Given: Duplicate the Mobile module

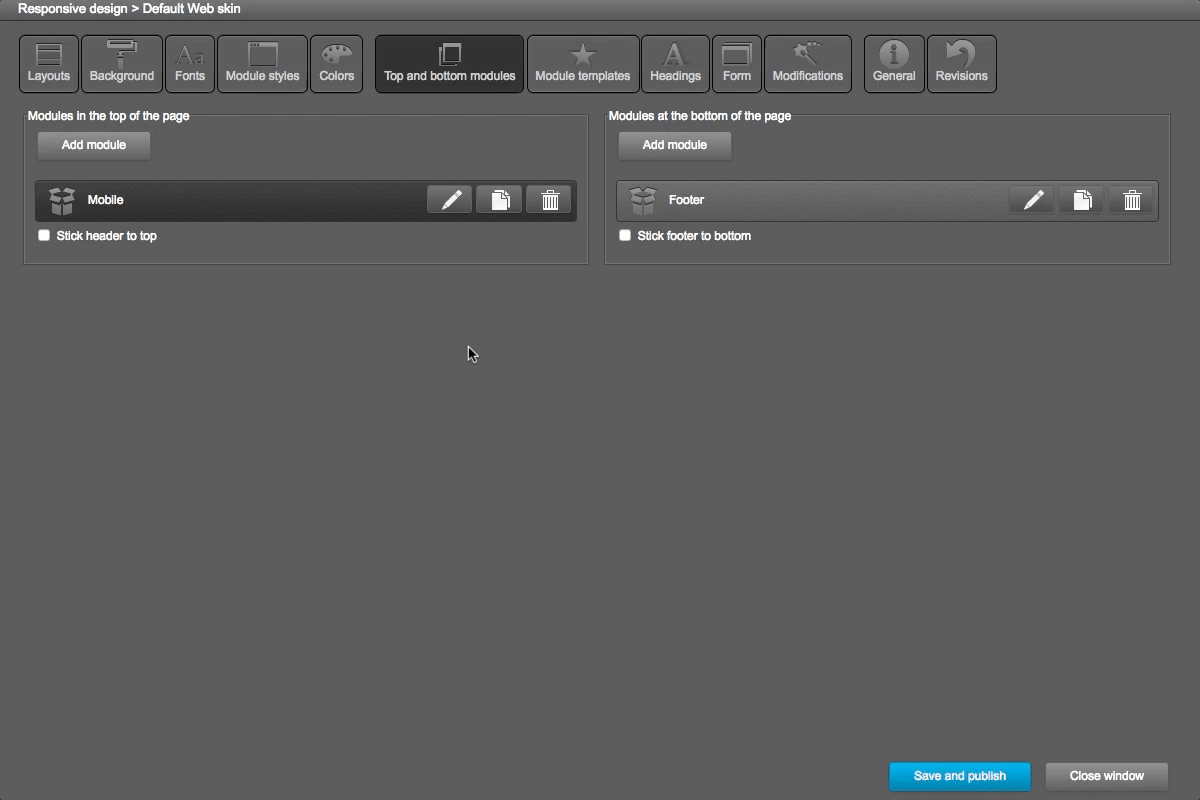Looking at the screenshot, I should pos(499,200).
